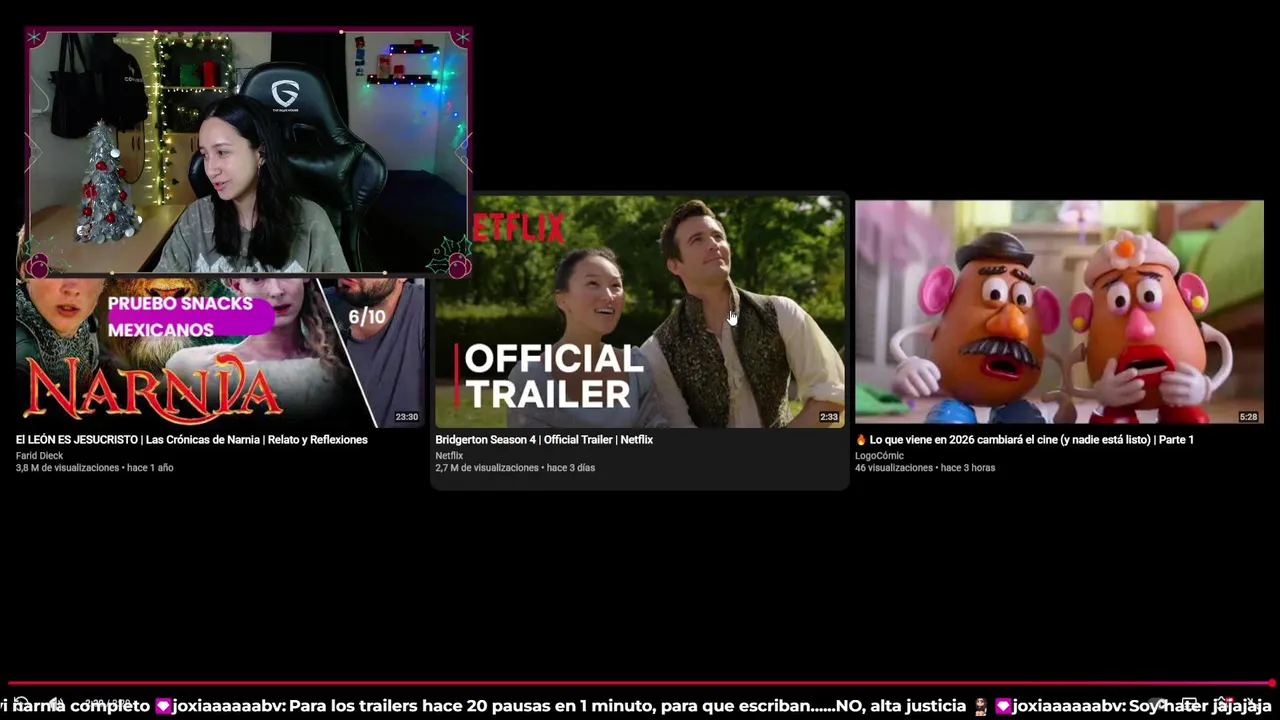Viewport: 1280px width, 720px height.
Task: Click '46 visualizaciones • hace 3 horas'
Action: [x=925, y=468]
